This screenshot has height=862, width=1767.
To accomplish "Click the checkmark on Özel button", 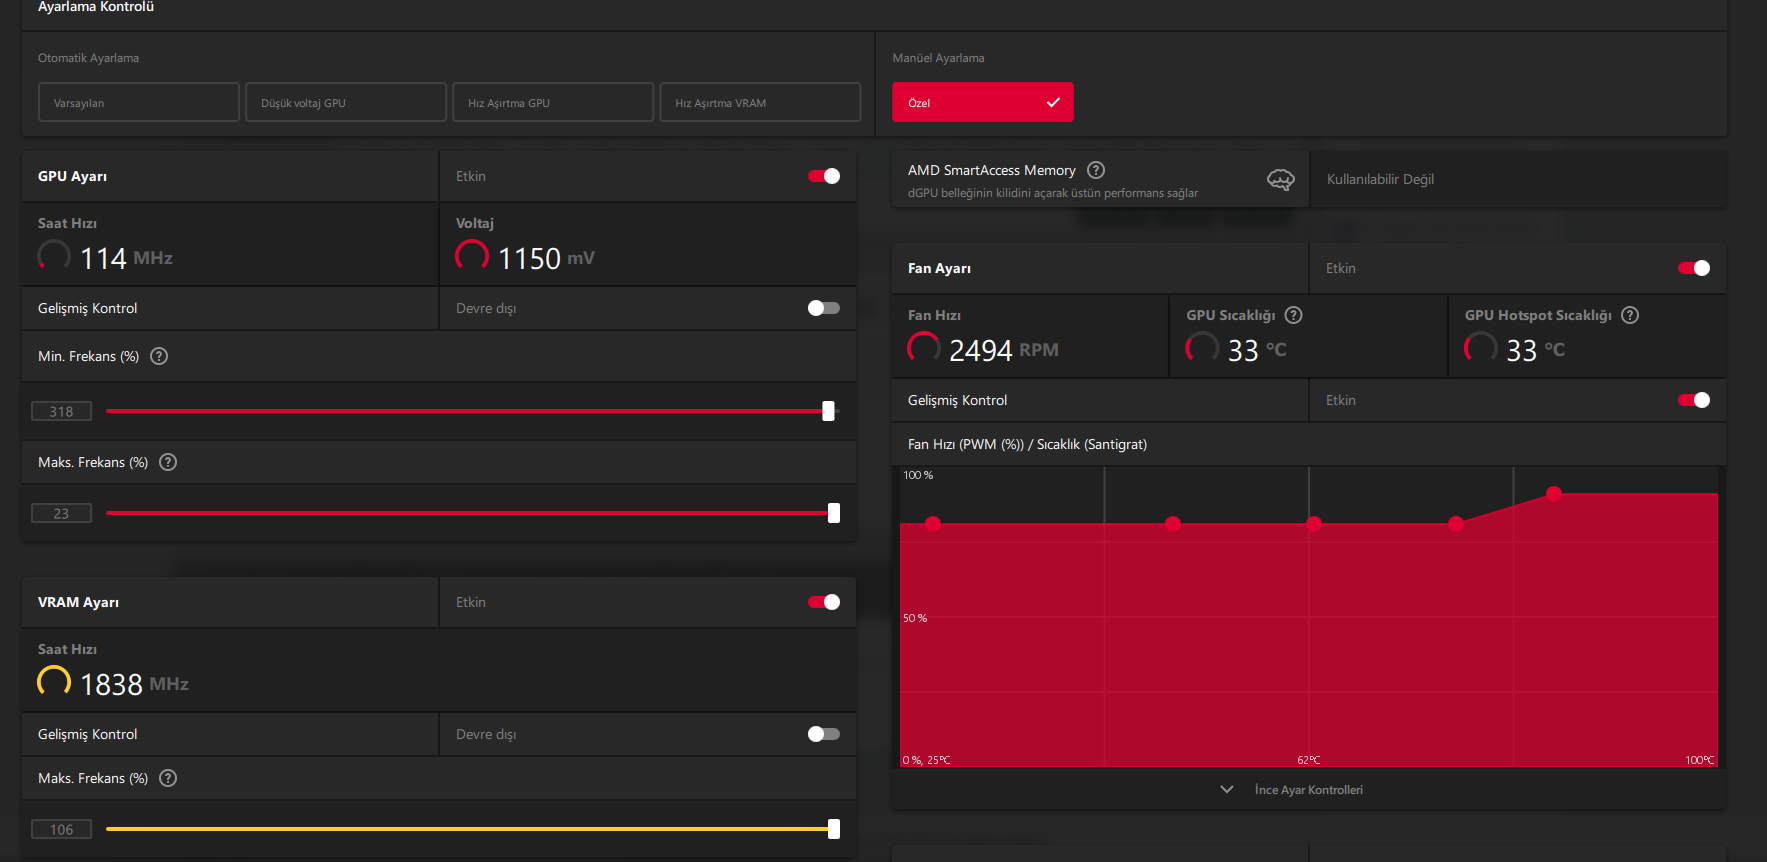I will [x=1053, y=102].
